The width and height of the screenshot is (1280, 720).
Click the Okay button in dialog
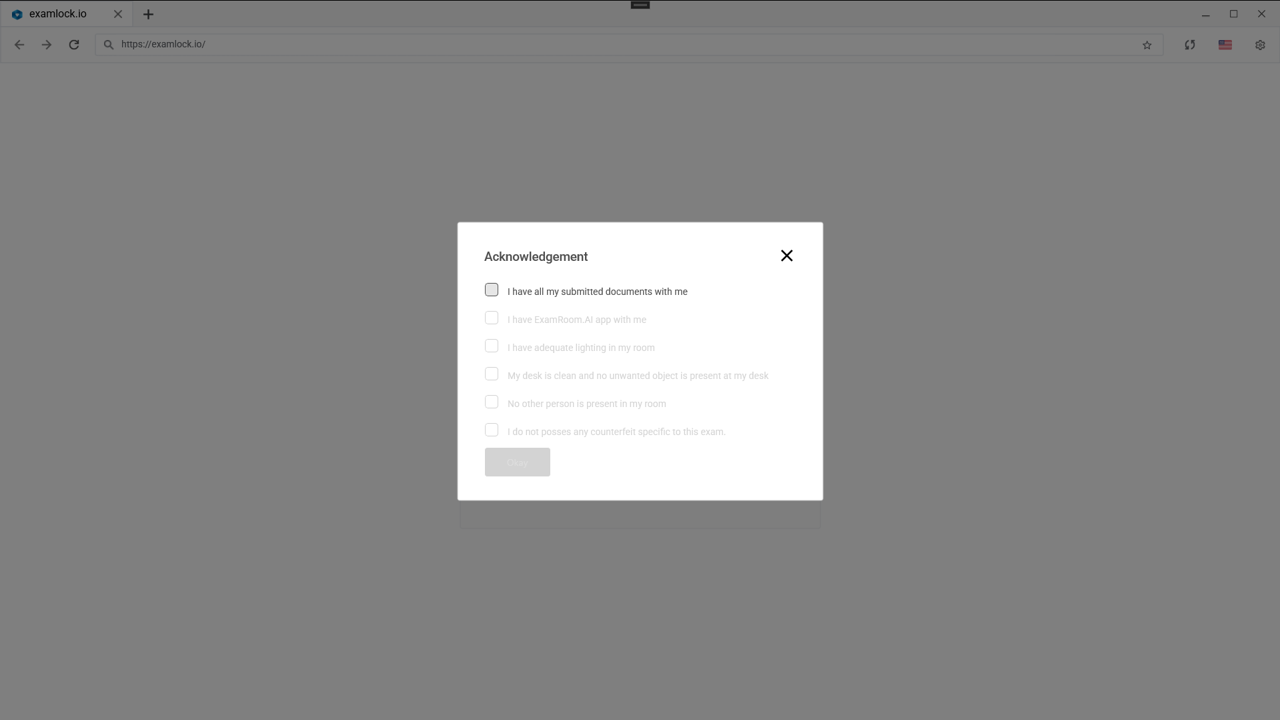[x=517, y=462]
